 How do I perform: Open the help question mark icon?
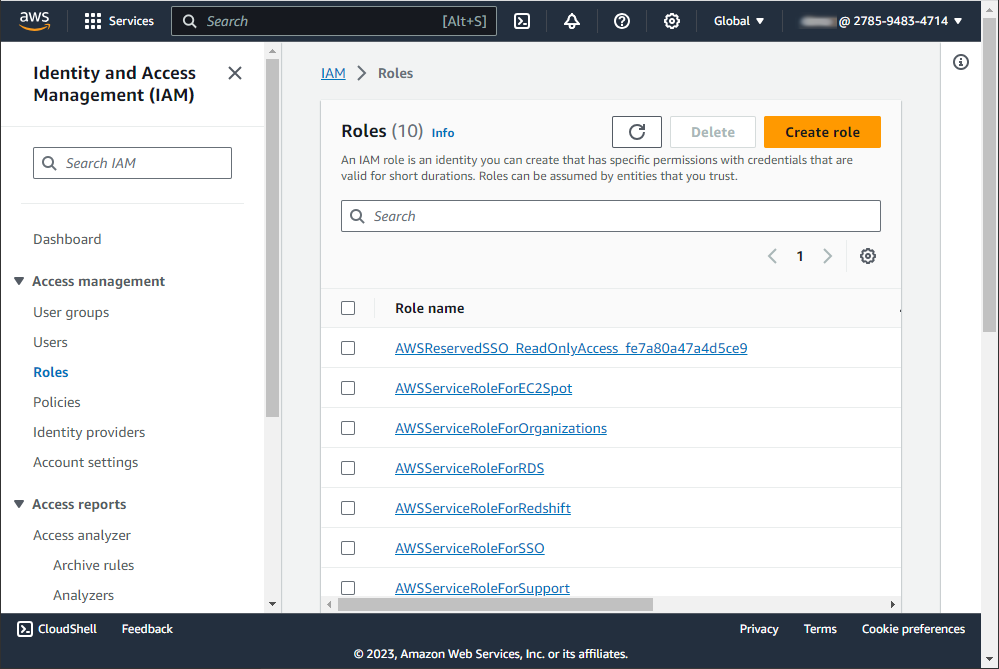[622, 21]
